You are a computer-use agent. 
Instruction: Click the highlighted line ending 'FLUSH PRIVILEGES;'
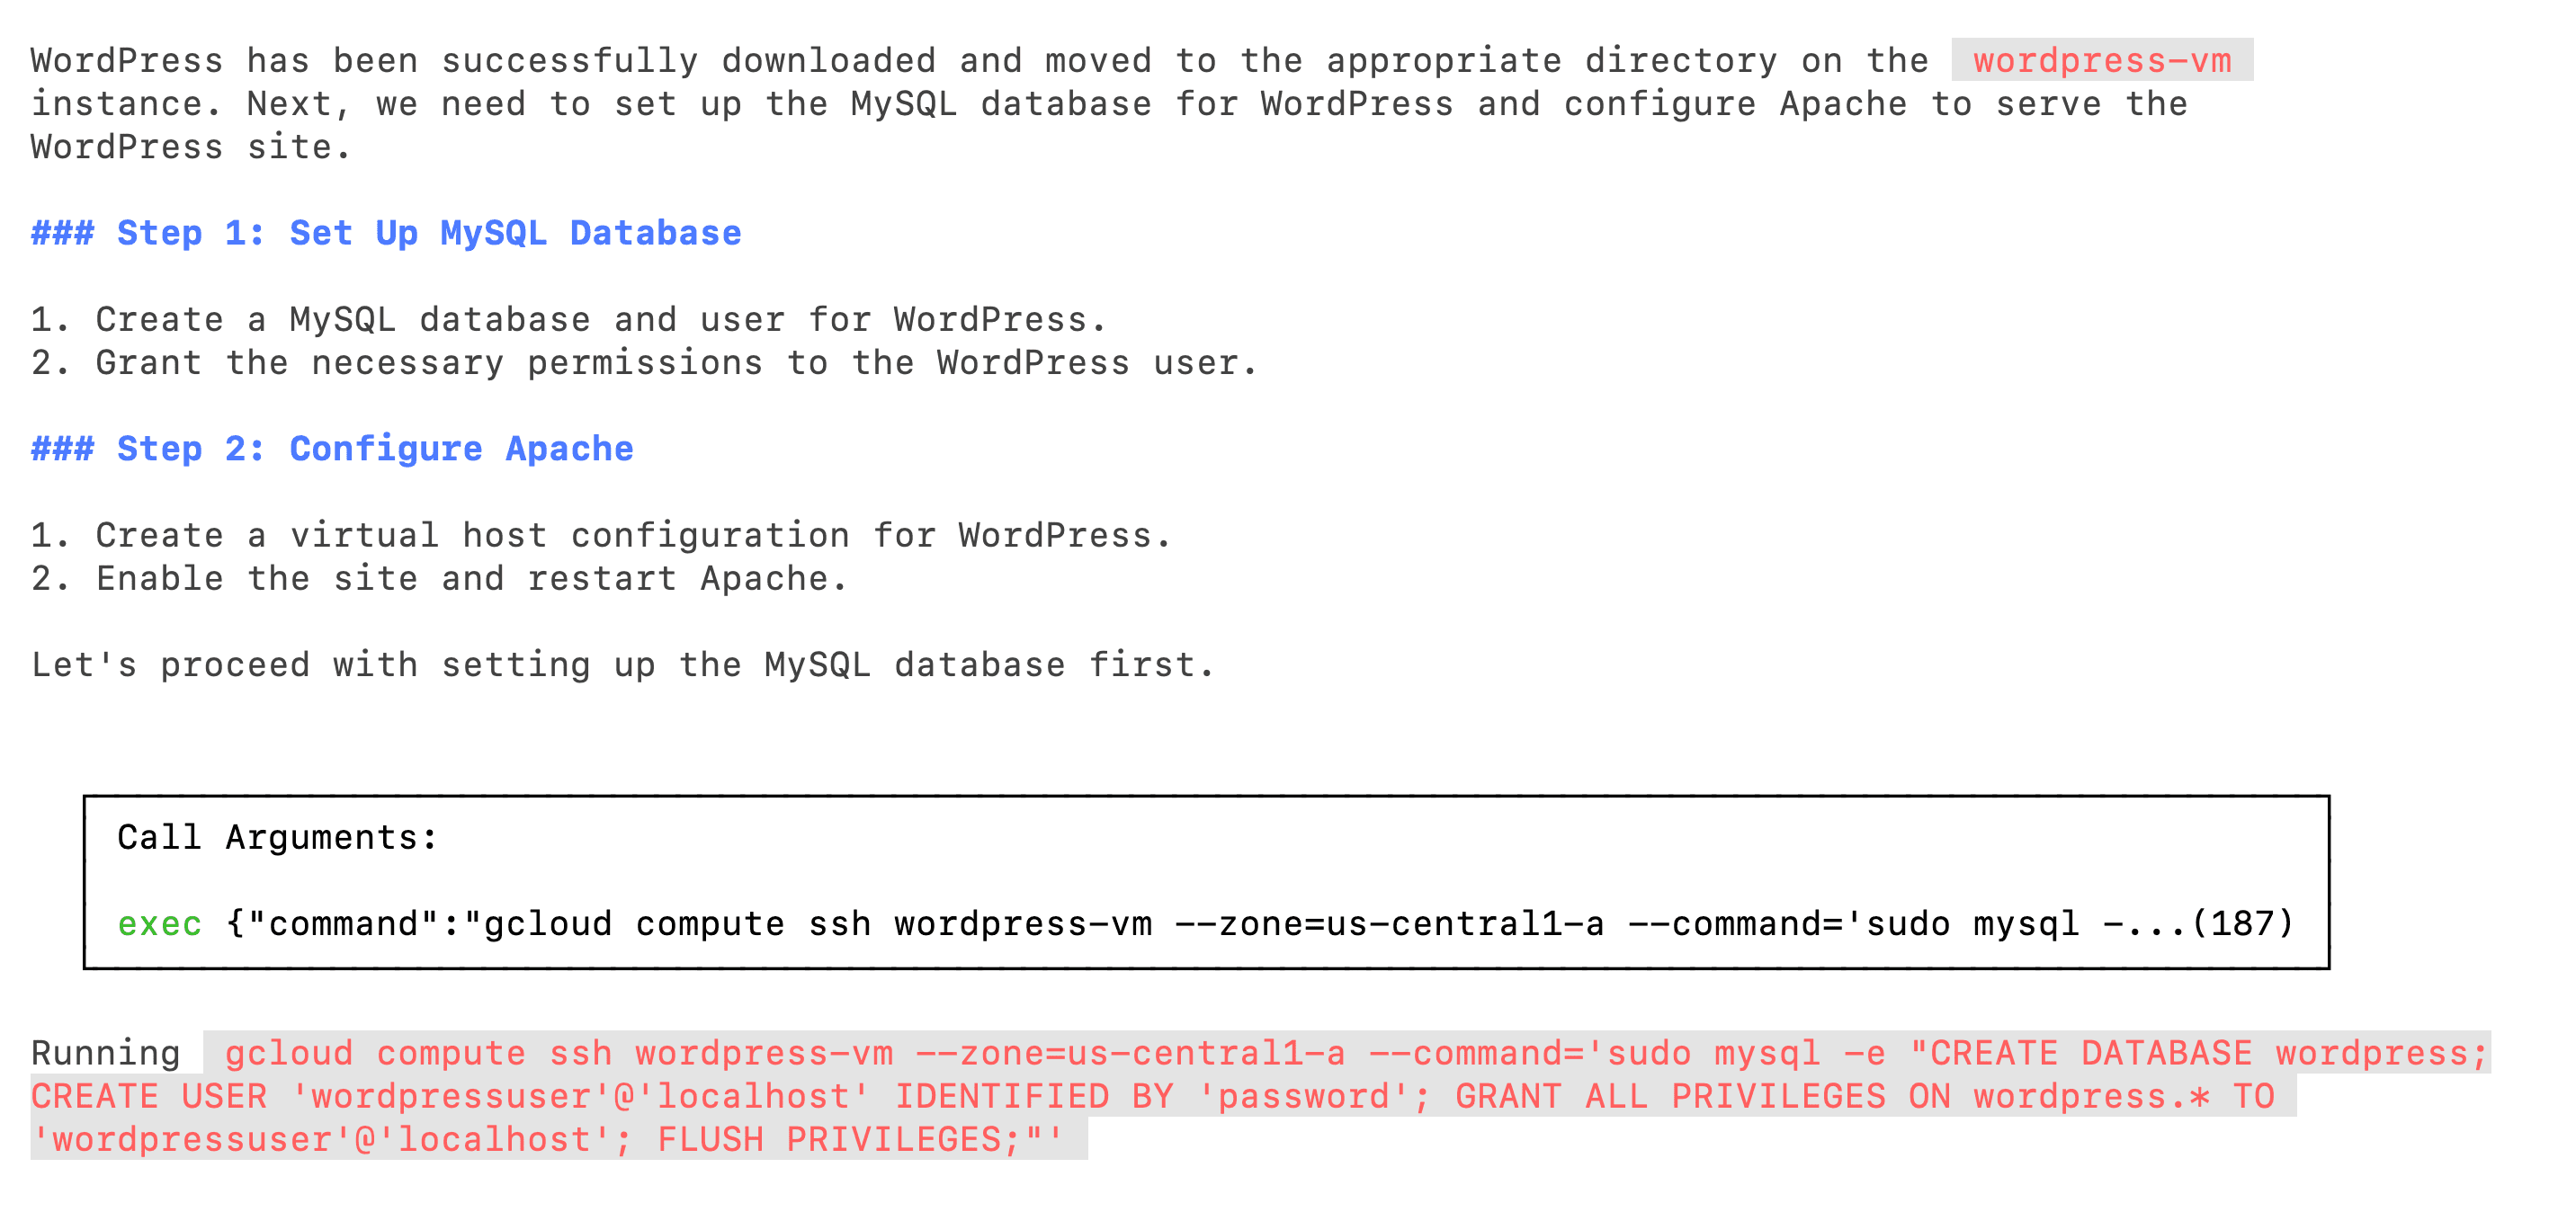click(558, 1139)
